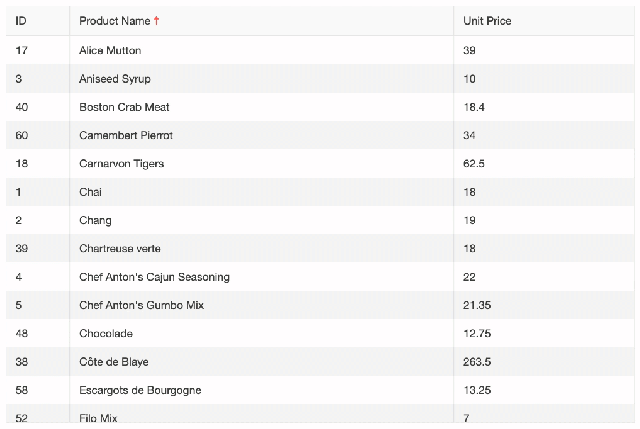
Task: Click Escargots de Bourgogne product name
Action: (x=140, y=390)
